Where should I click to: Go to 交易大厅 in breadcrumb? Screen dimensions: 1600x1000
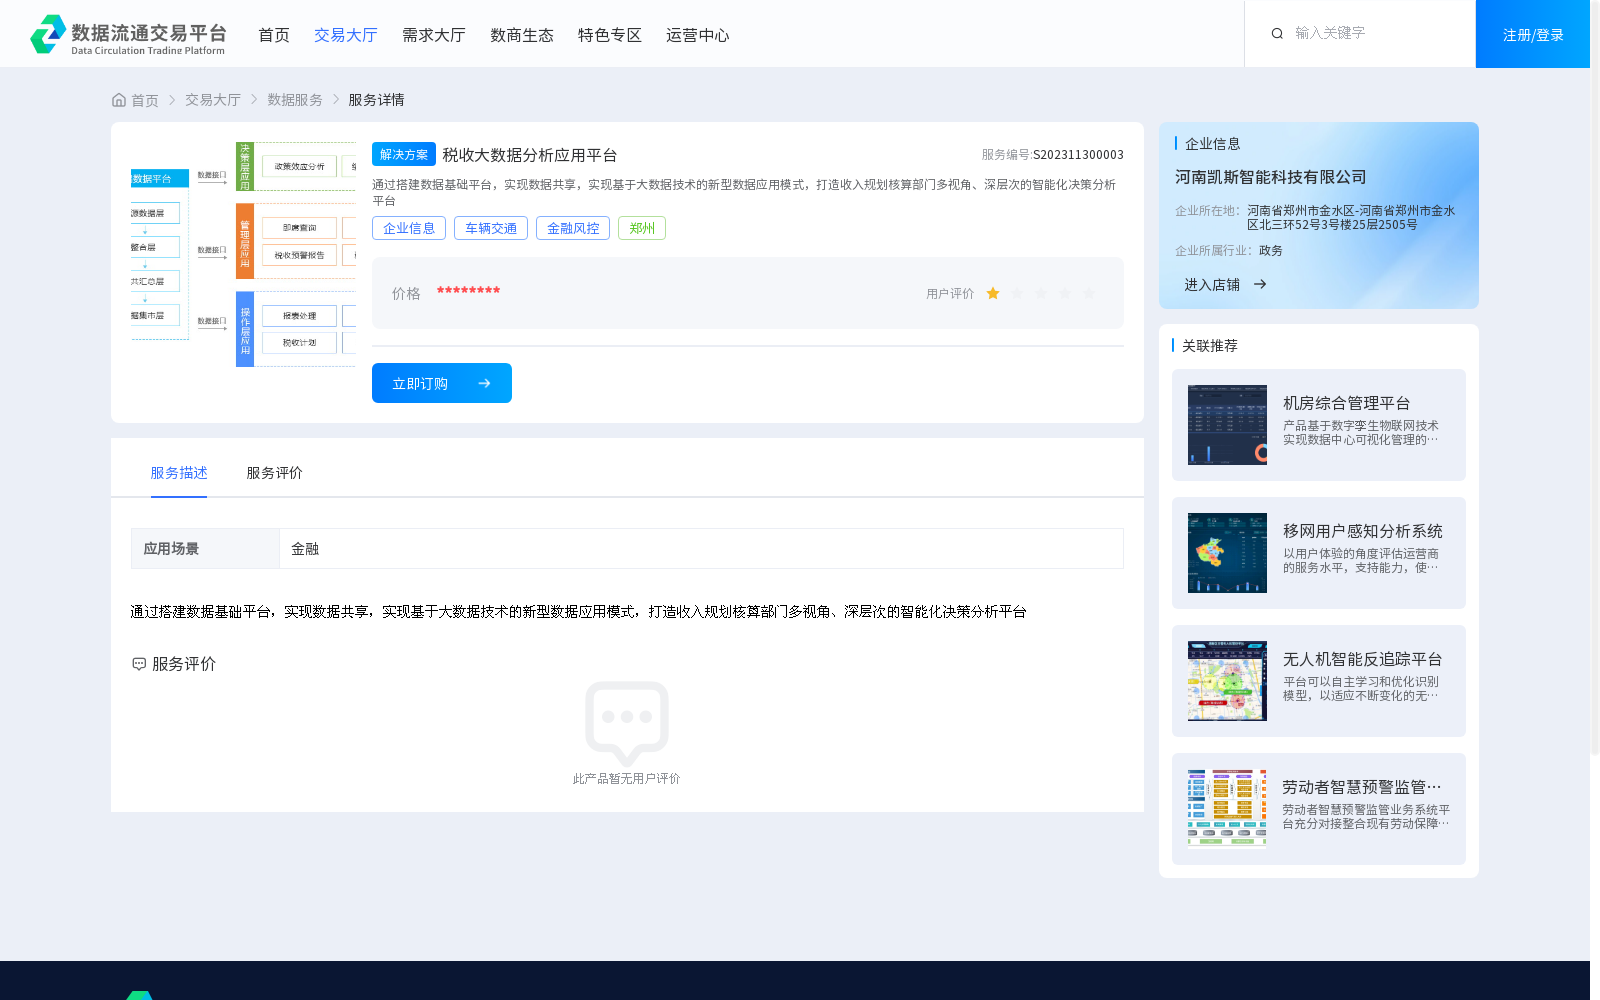coord(213,100)
